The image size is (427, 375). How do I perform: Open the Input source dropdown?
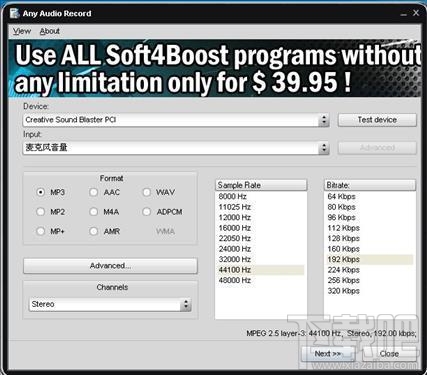pos(324,148)
